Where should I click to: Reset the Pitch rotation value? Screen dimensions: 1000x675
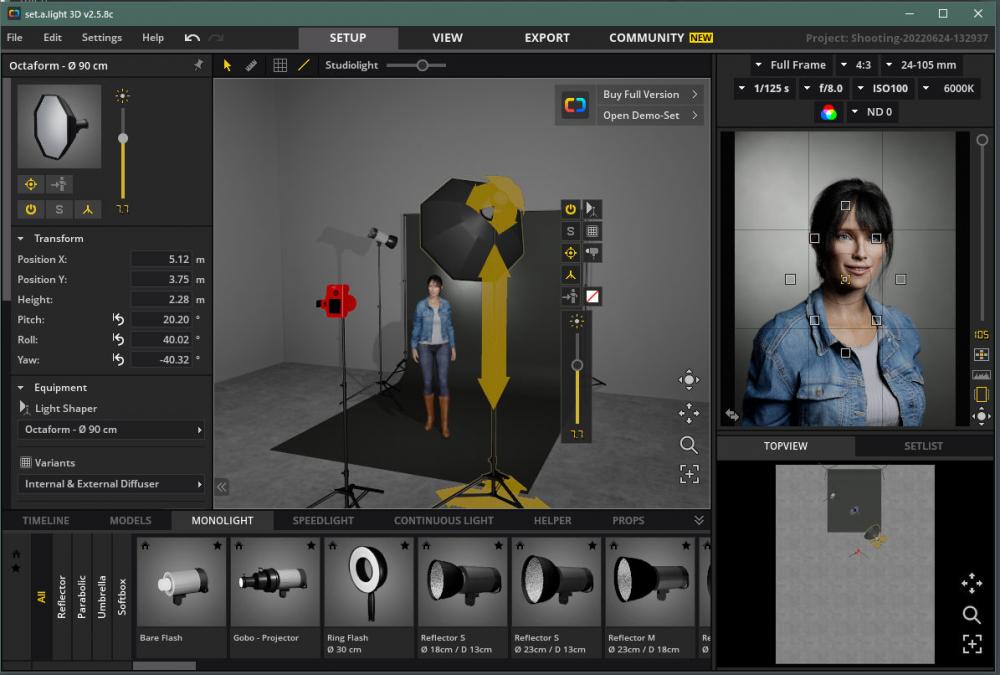[119, 319]
